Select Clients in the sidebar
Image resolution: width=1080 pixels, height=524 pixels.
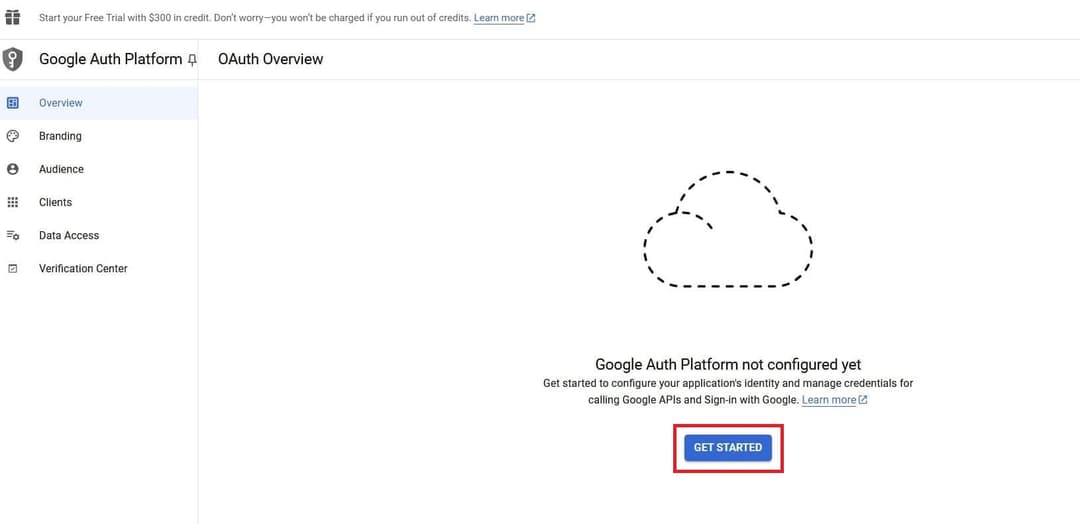pyautogui.click(x=55, y=202)
